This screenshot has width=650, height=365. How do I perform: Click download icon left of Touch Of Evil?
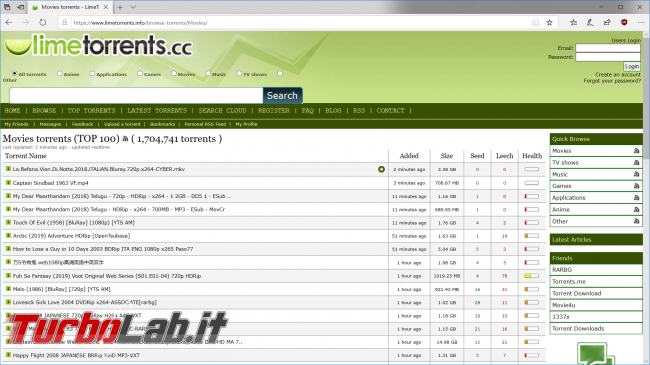click(x=8, y=222)
